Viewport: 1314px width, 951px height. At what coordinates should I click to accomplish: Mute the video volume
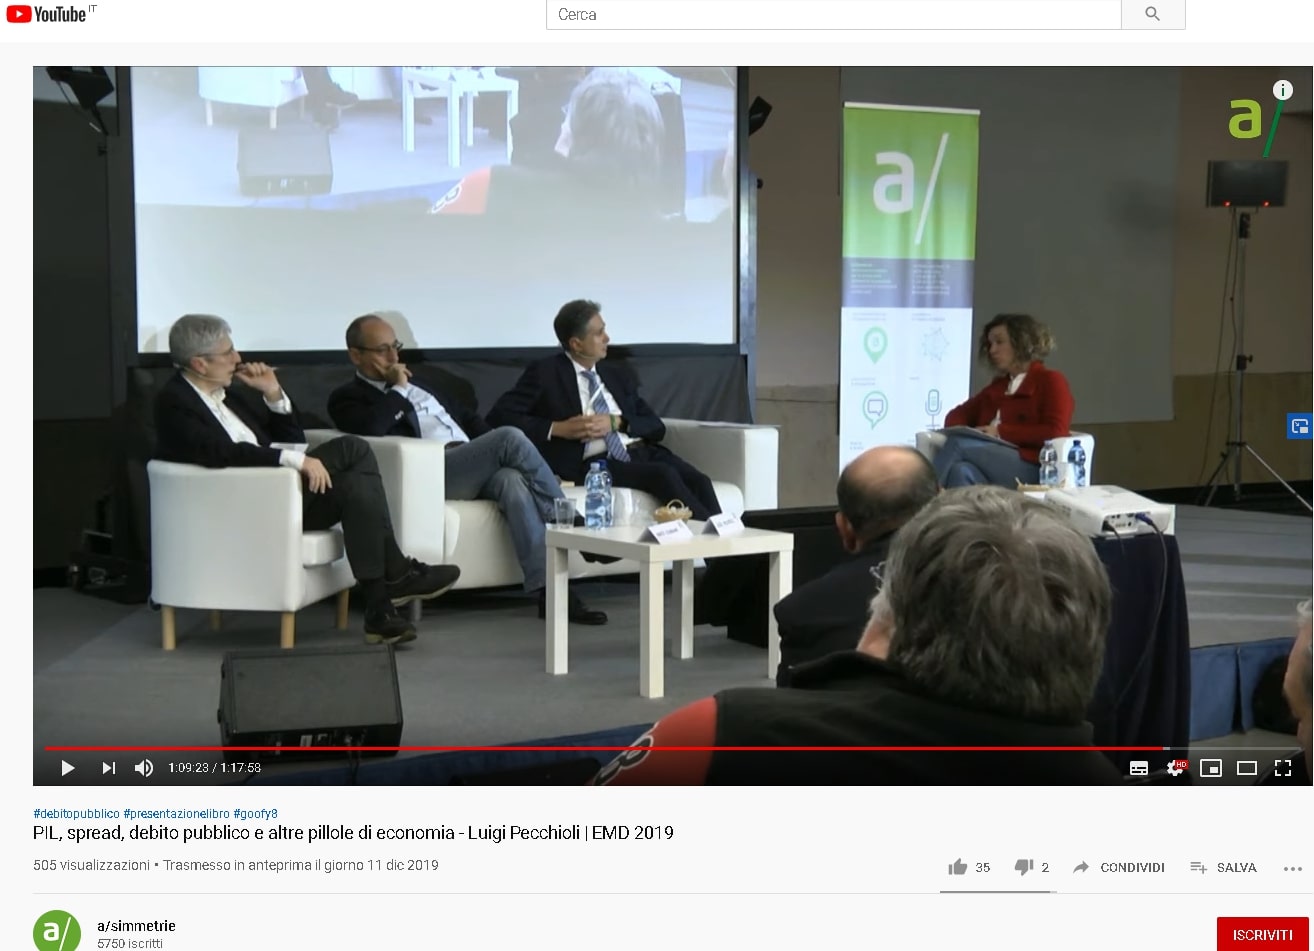(144, 768)
